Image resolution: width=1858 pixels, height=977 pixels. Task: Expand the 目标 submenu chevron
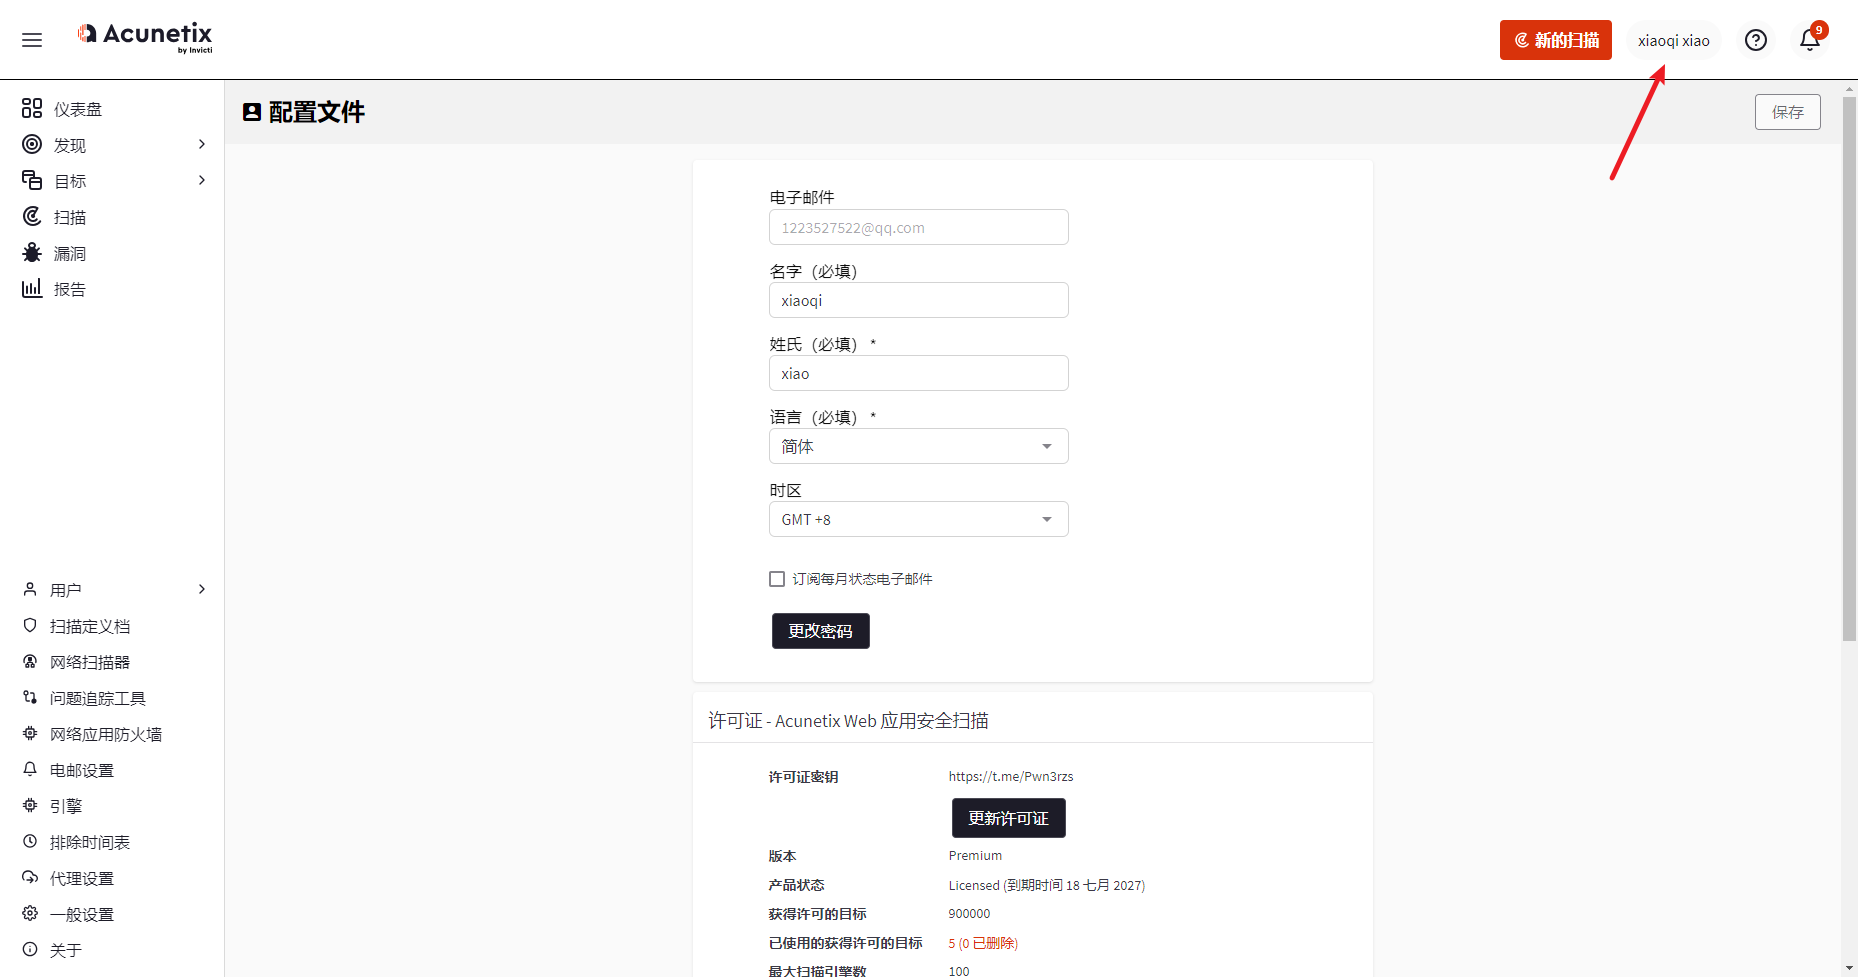coord(202,180)
